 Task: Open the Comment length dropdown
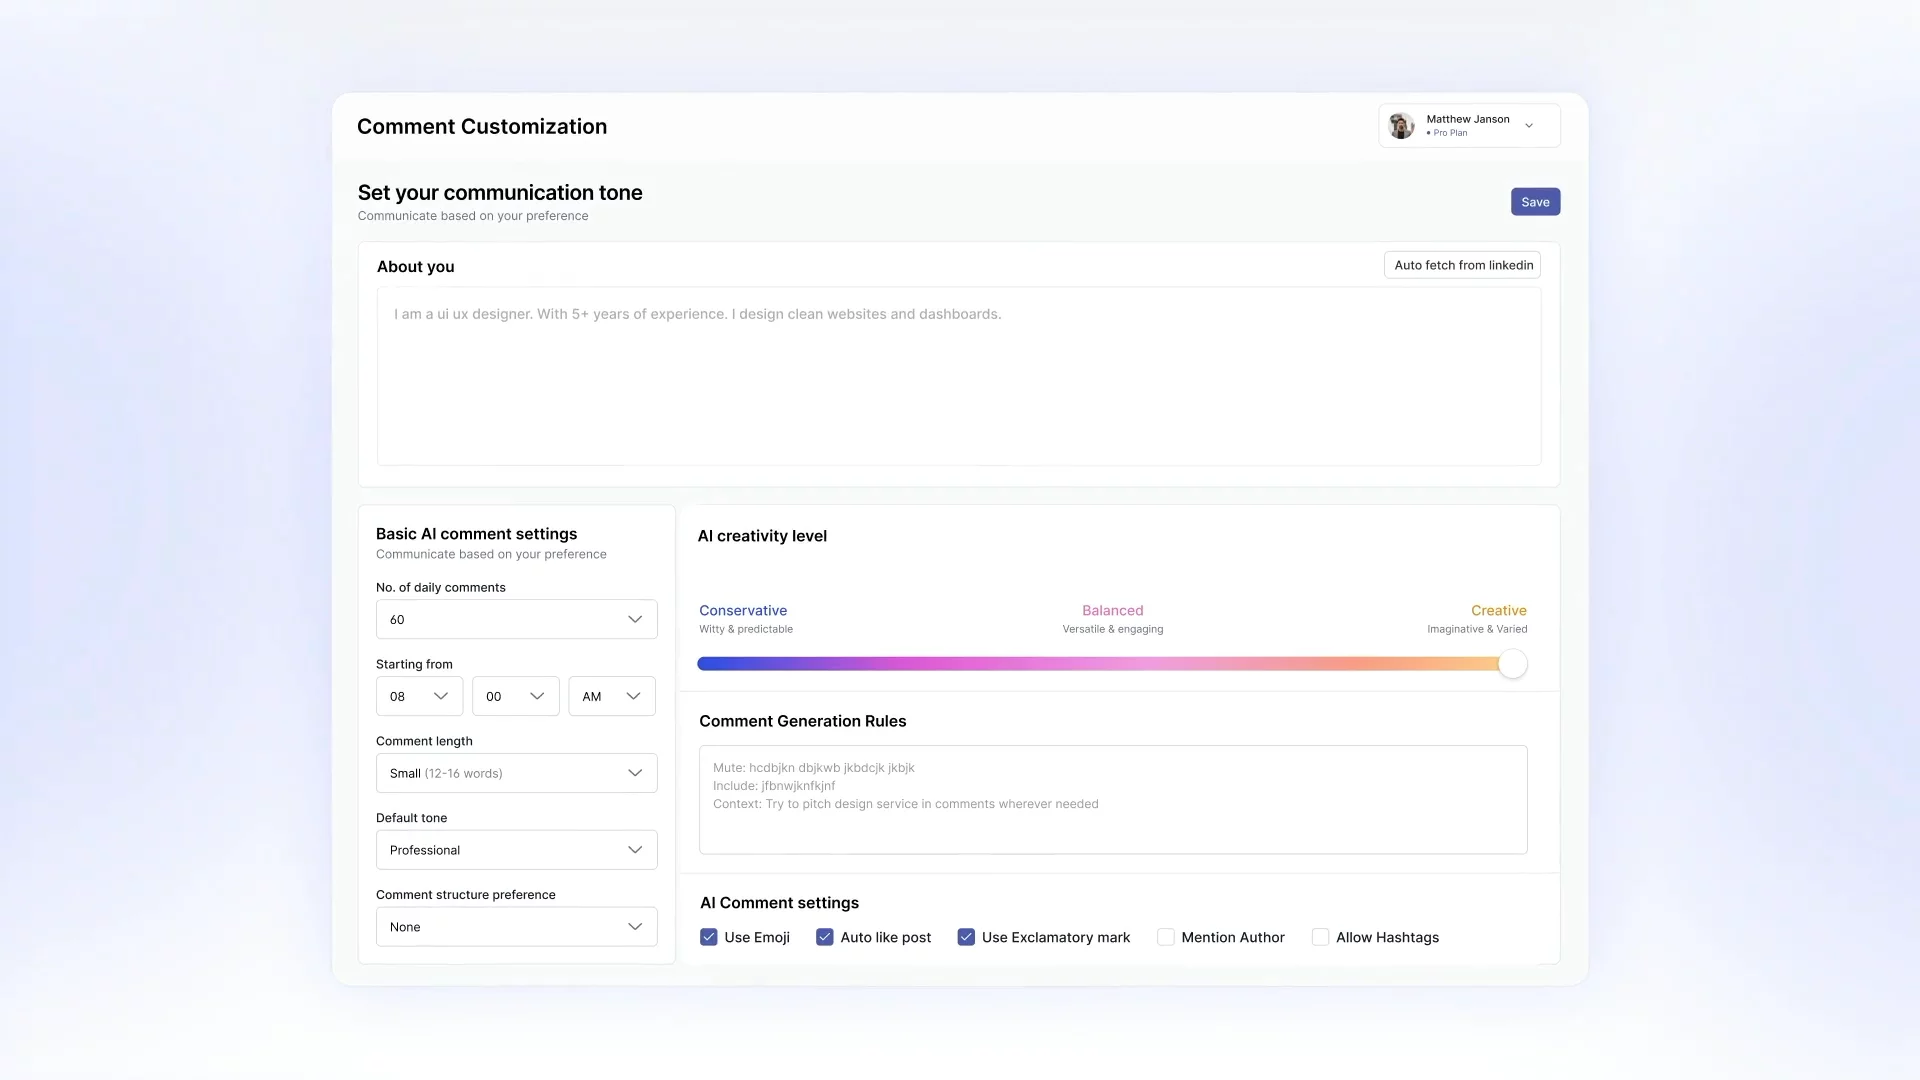[x=516, y=773]
